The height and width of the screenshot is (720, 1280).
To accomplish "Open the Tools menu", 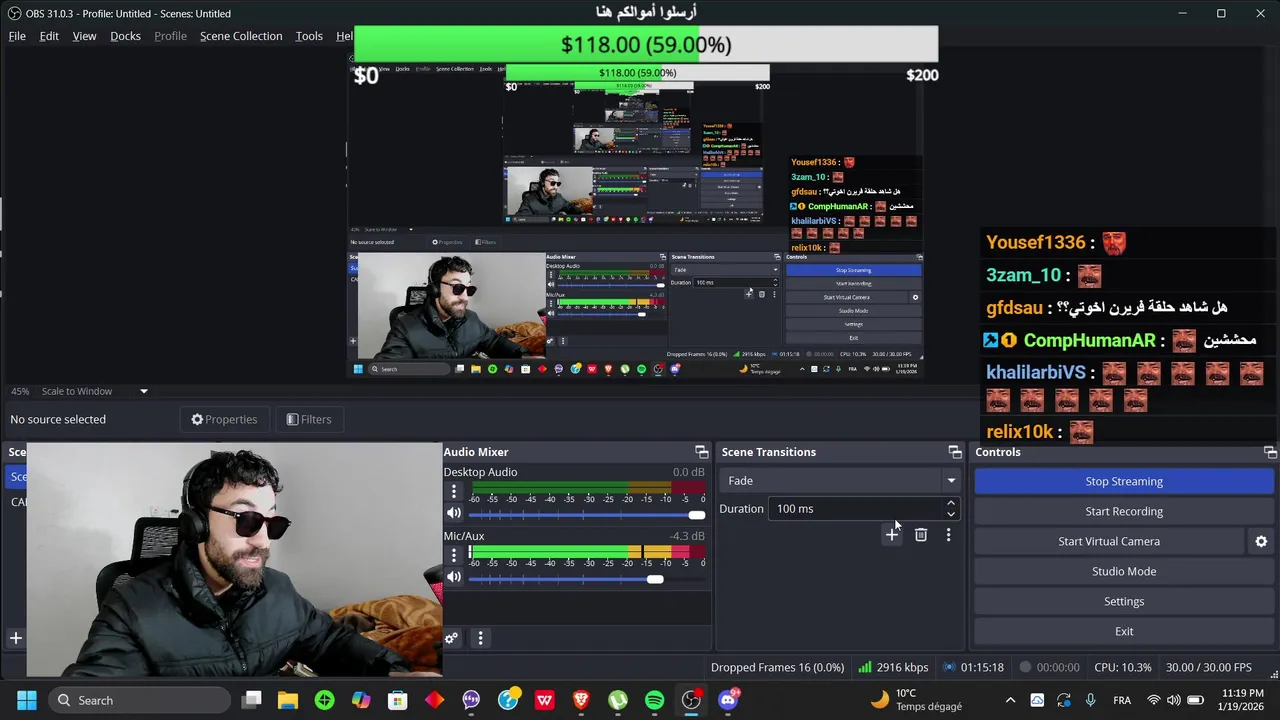I will 309,36.
